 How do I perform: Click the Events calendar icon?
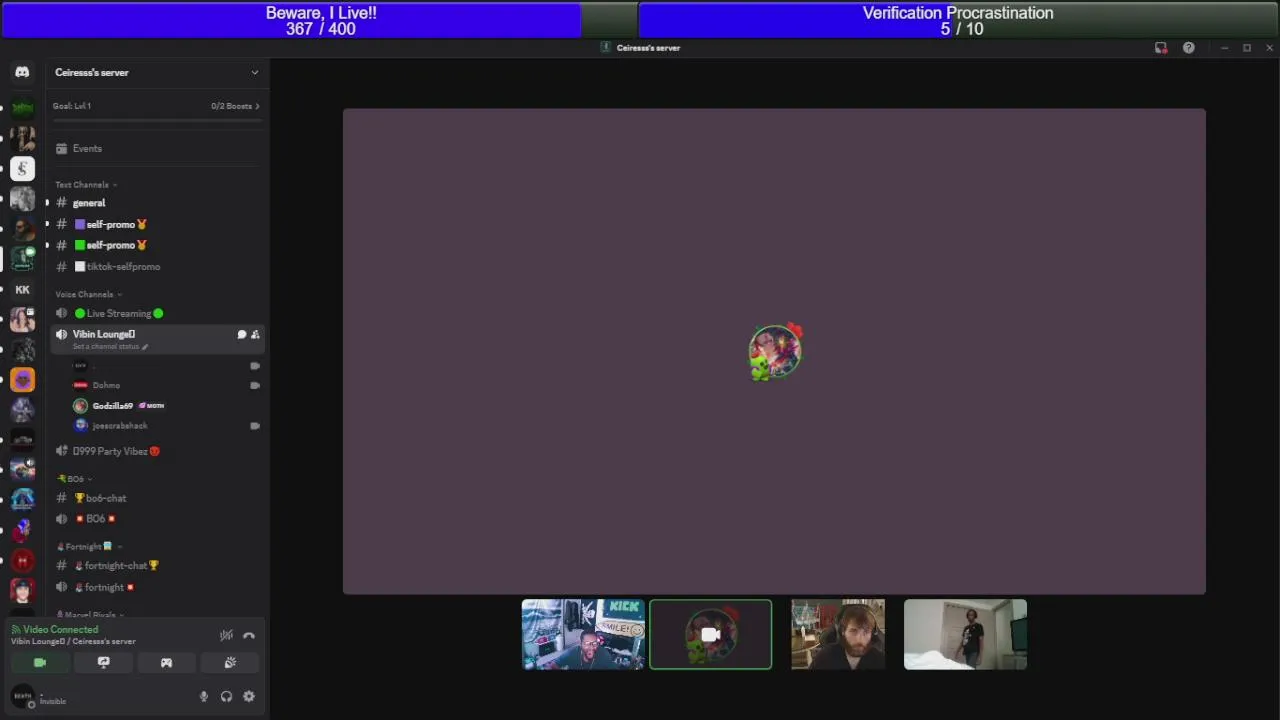pyautogui.click(x=61, y=149)
